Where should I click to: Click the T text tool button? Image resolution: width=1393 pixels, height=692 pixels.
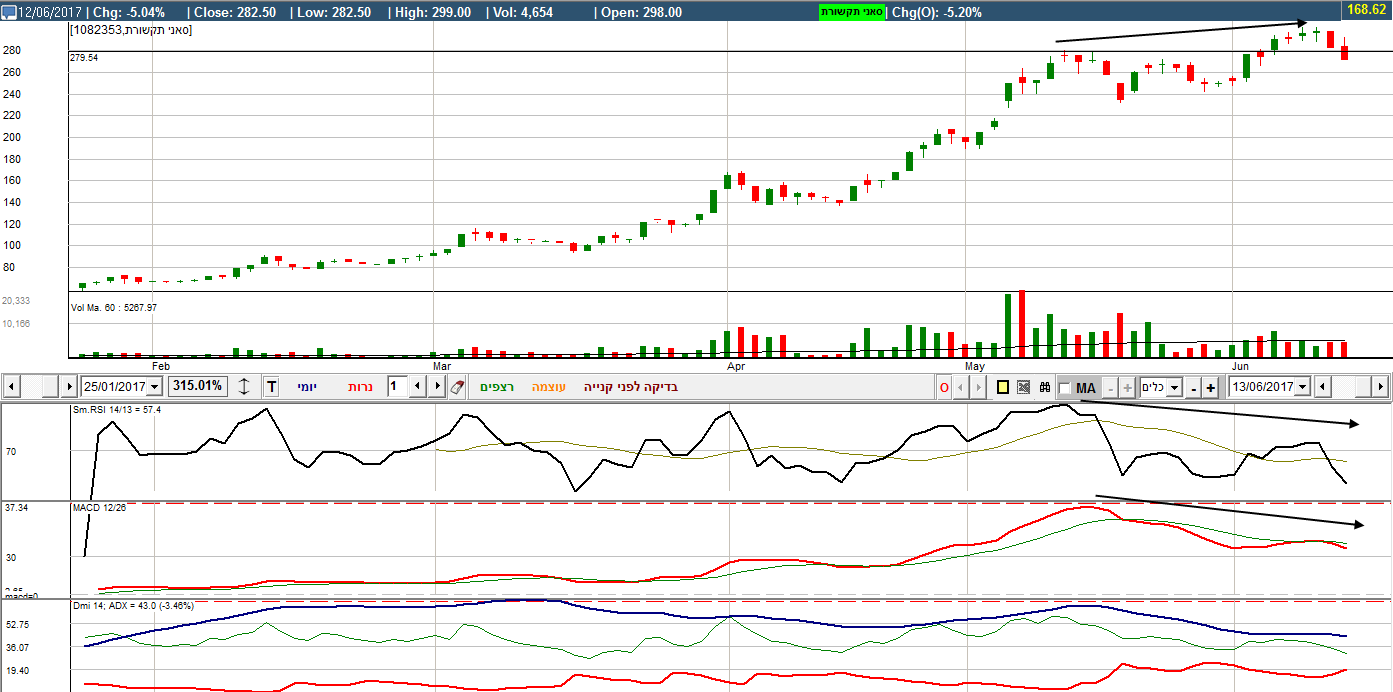click(271, 387)
